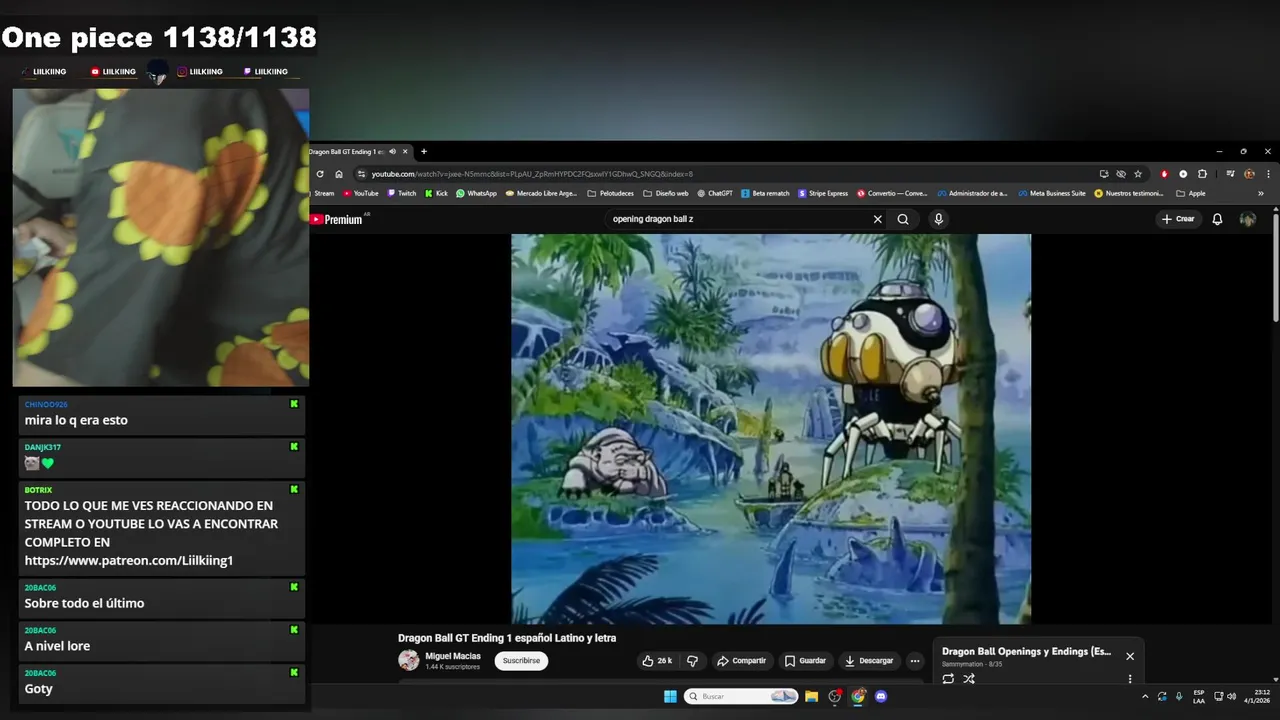1280x720 pixels.
Task: Open the Diseño web bookmark folder
Action: pos(666,193)
